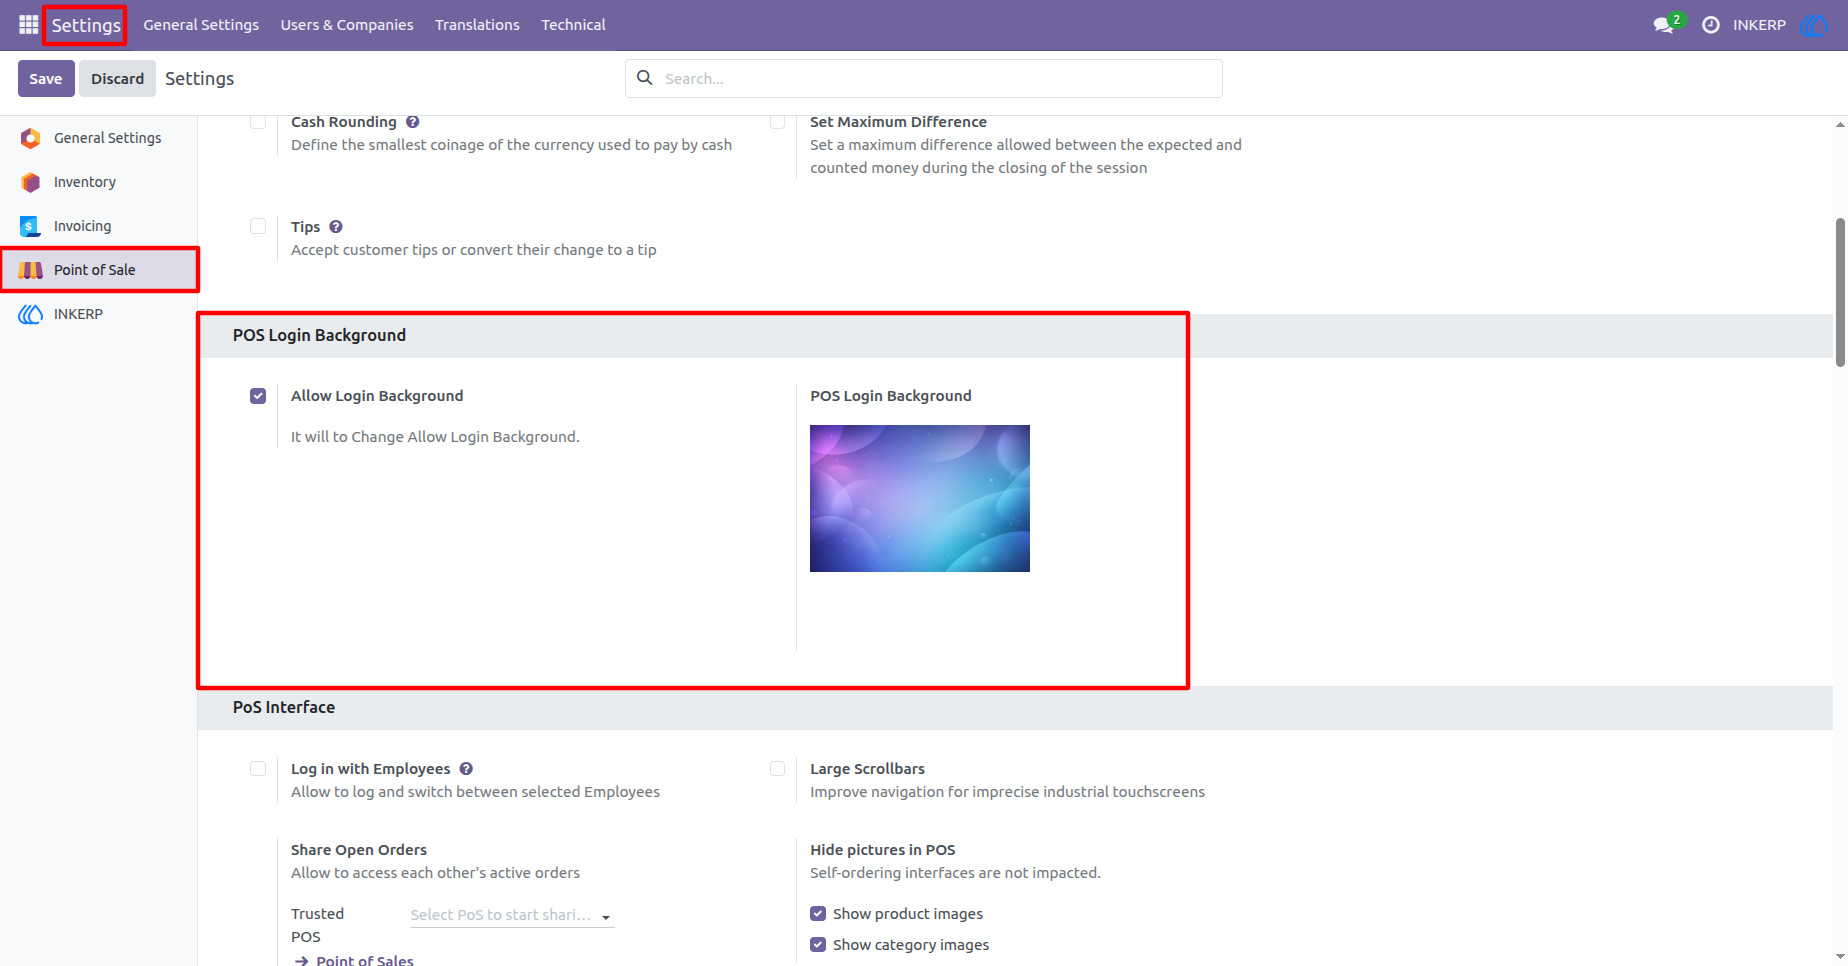
Task: Click the vertical scrollbar thumb
Action: (1840, 292)
